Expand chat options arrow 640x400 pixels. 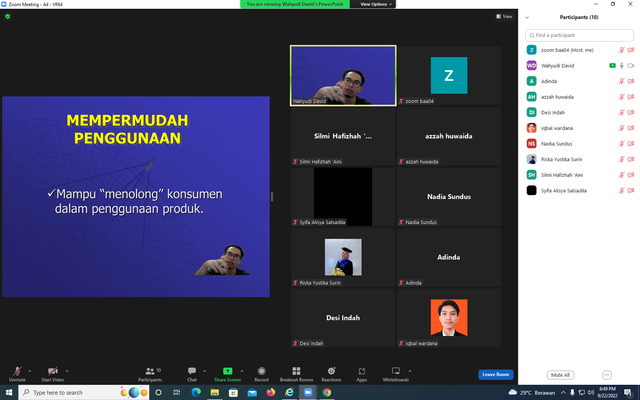pos(204,371)
